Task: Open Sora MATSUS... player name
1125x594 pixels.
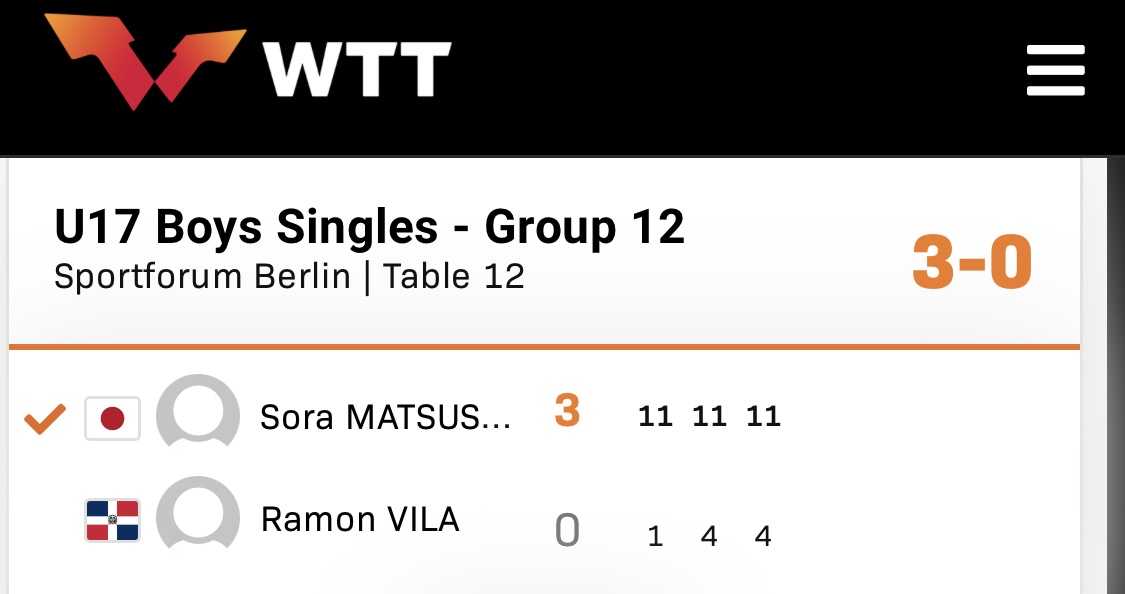Action: 385,417
